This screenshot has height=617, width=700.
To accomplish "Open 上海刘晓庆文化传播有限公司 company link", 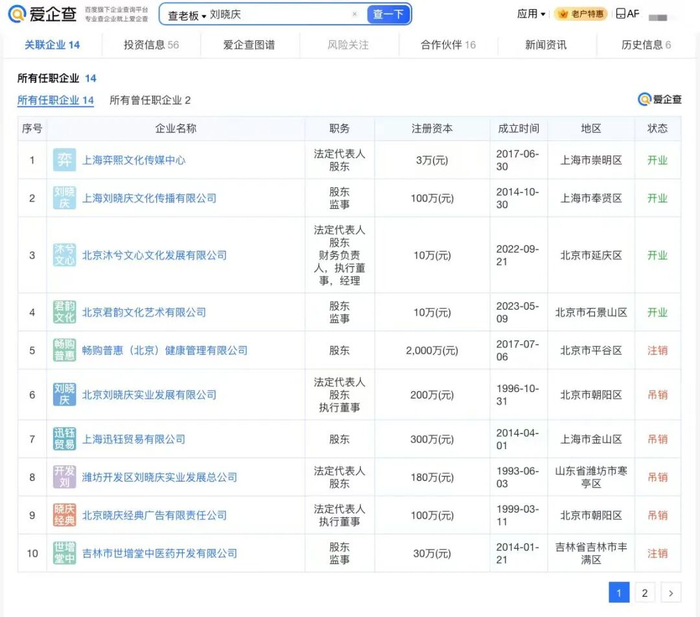I will click(149, 198).
